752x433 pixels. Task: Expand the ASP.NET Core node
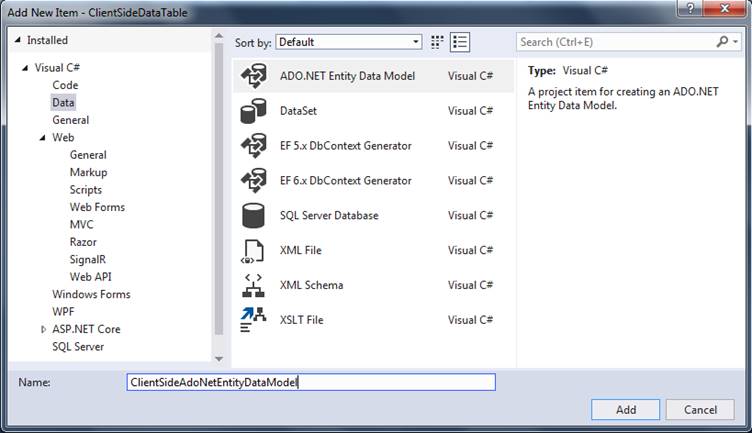(x=43, y=329)
